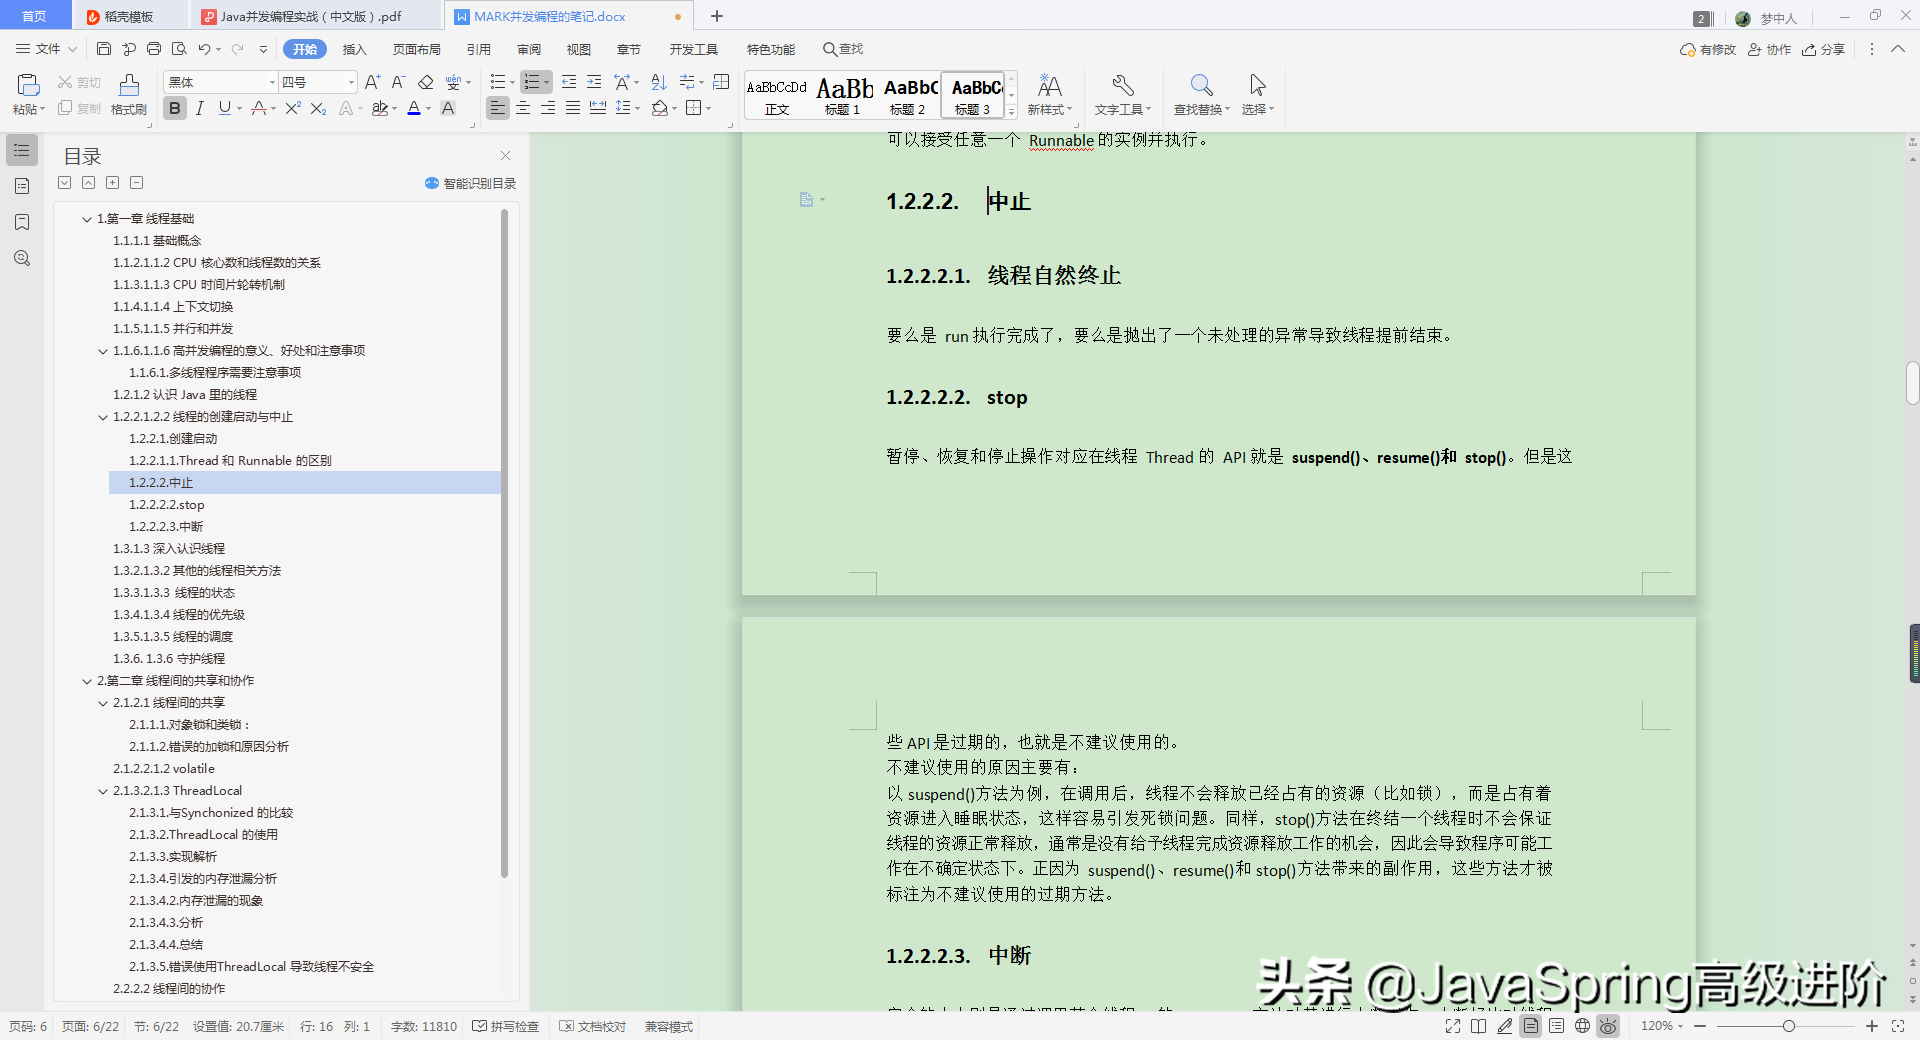The height and width of the screenshot is (1040, 1920).
Task: Click the zoom slider handle
Action: click(1789, 1026)
